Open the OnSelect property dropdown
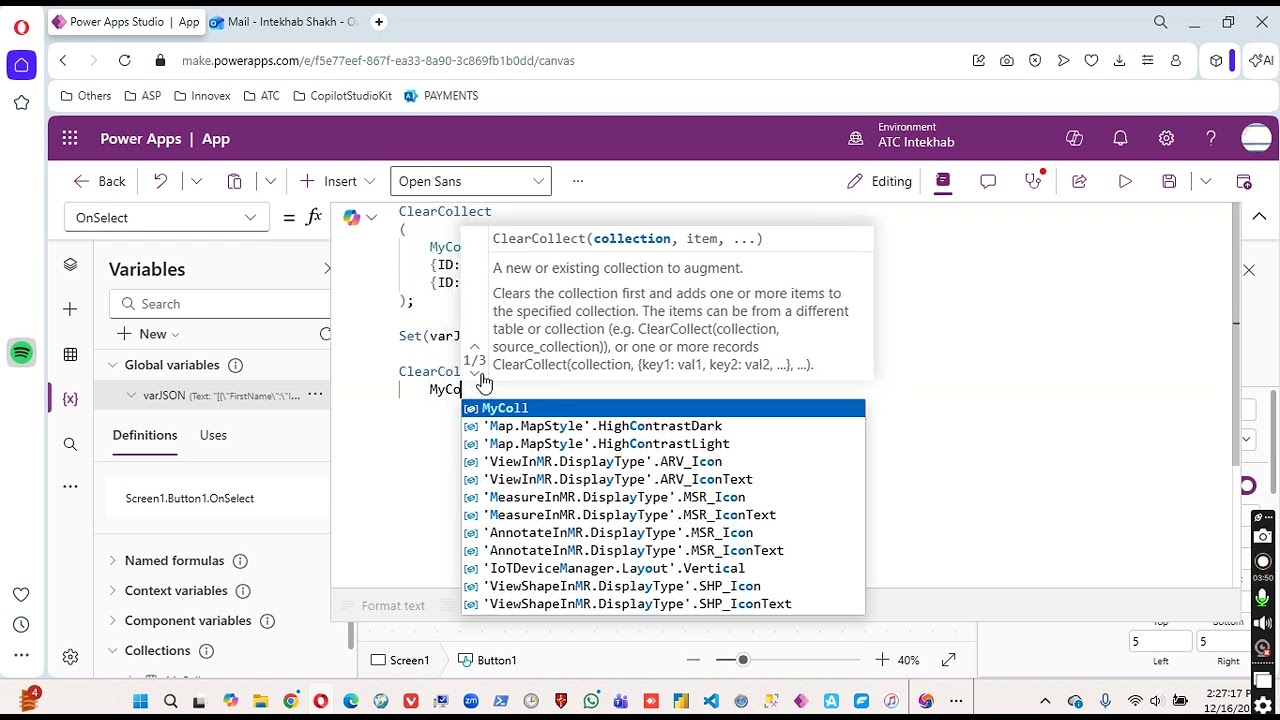The height and width of the screenshot is (720, 1280). click(x=166, y=217)
